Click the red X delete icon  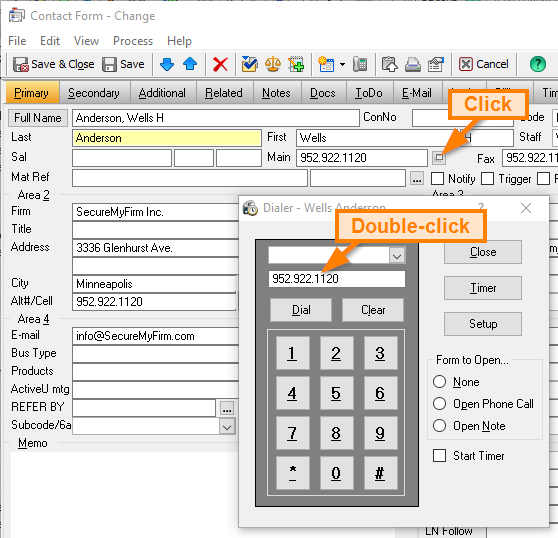pos(220,64)
